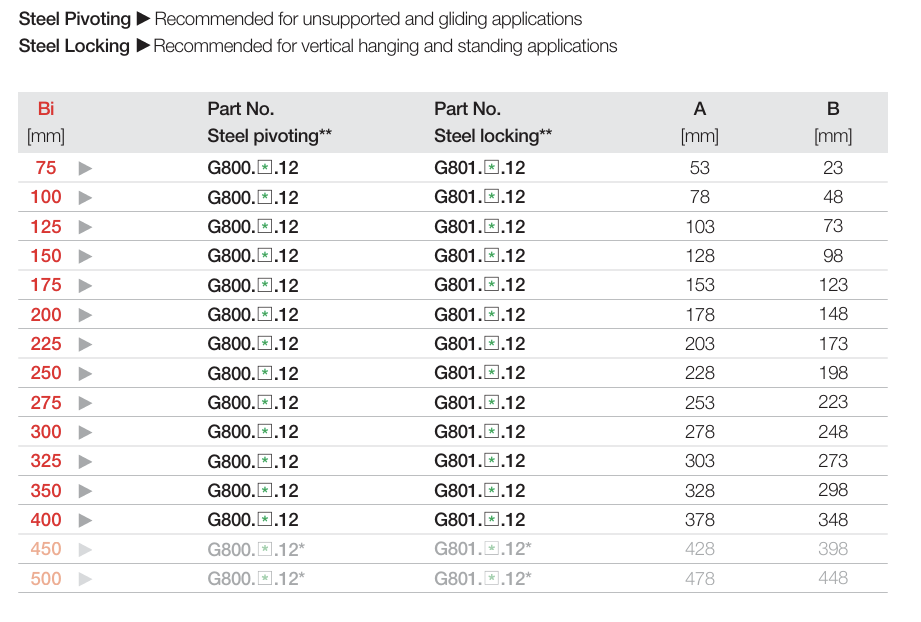
Task: Open part number G801 for Bi 325
Action: pyautogui.click(x=480, y=461)
